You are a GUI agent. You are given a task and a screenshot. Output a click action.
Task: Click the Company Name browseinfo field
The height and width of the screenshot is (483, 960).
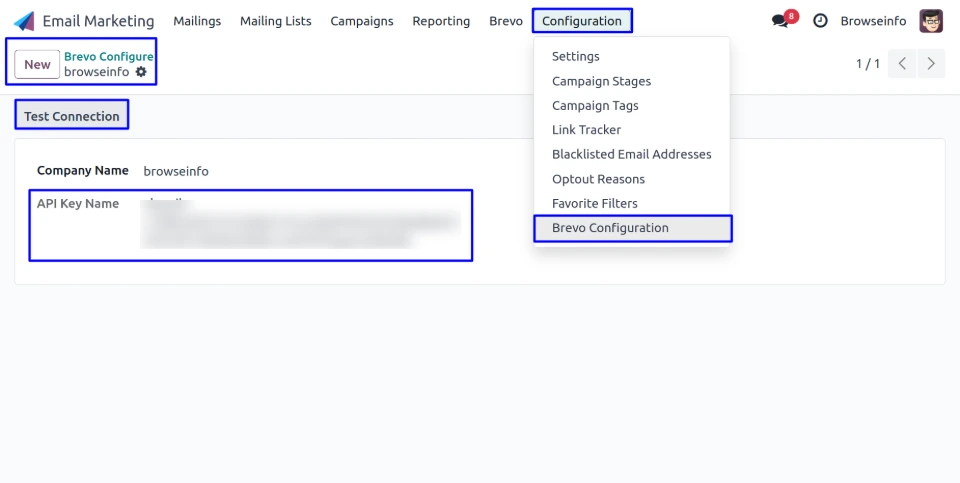click(176, 171)
